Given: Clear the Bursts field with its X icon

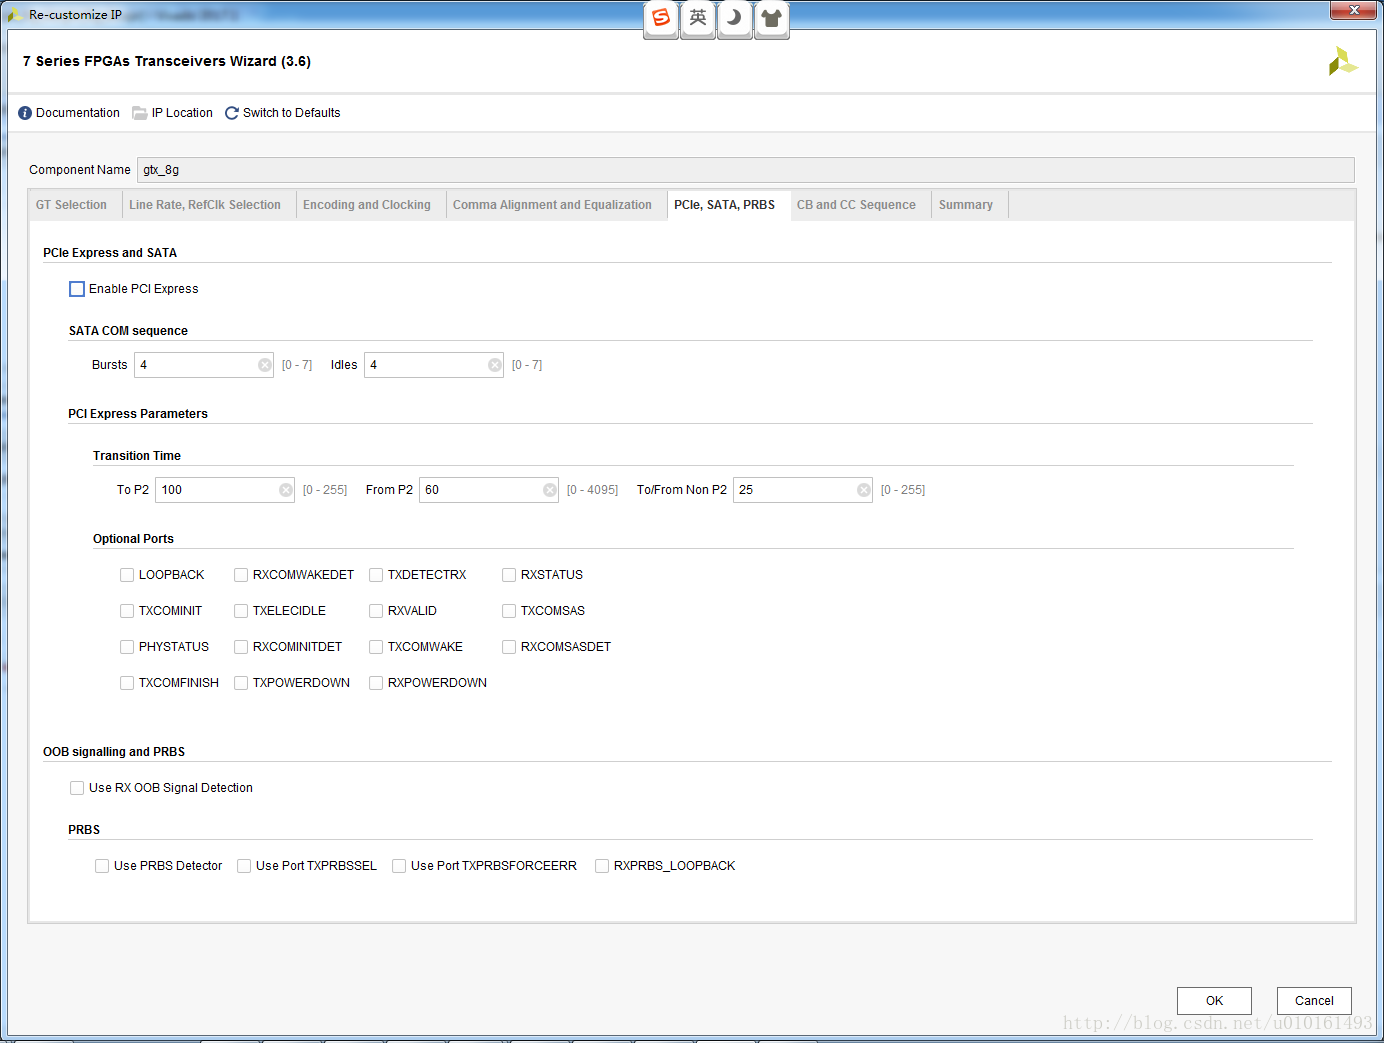Looking at the screenshot, I should pyautogui.click(x=265, y=365).
